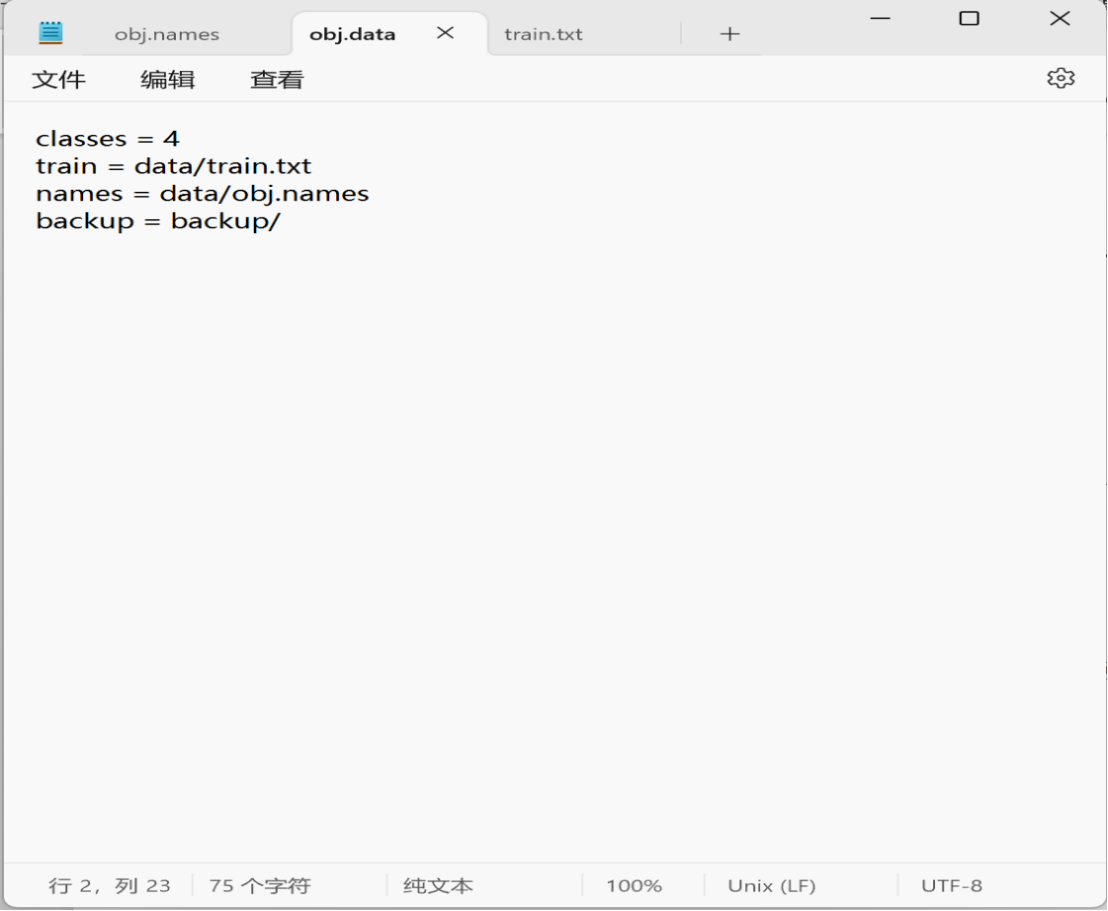Switch to the obj.names tab
Viewport: 1108px width, 911px height.
167,34
